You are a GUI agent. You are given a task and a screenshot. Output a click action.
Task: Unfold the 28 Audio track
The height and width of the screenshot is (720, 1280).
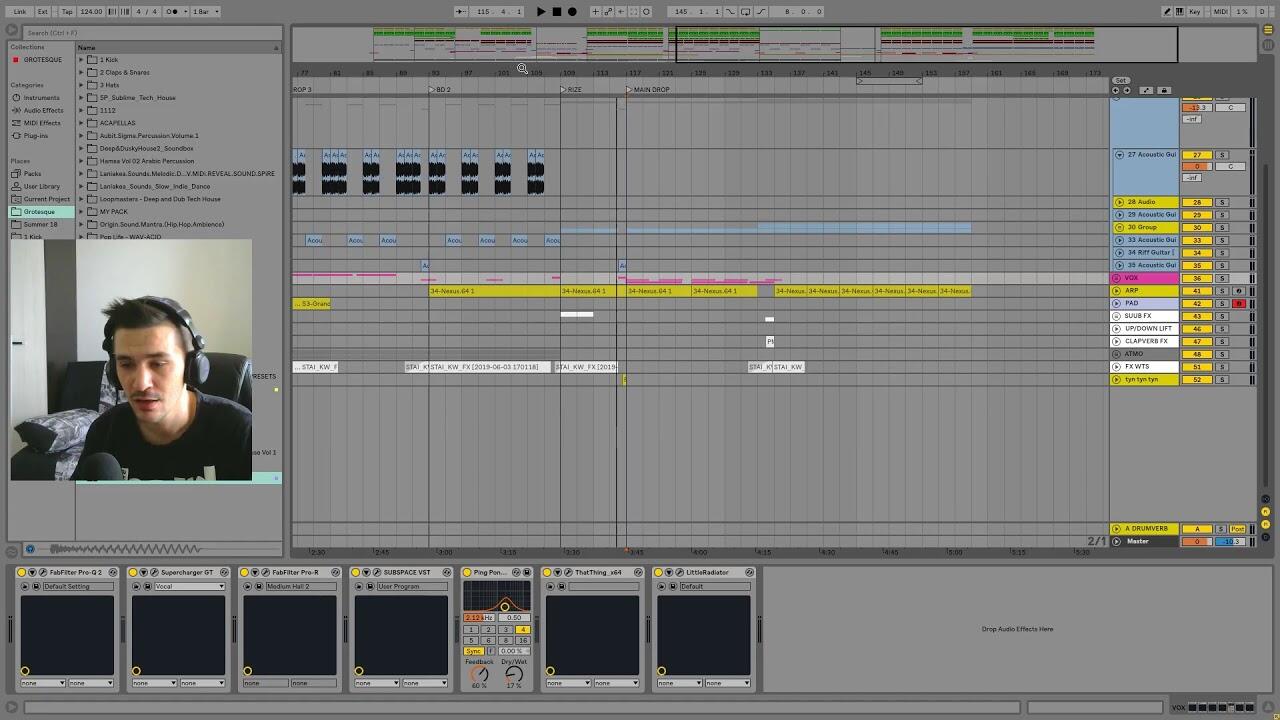pyautogui.click(x=1119, y=202)
